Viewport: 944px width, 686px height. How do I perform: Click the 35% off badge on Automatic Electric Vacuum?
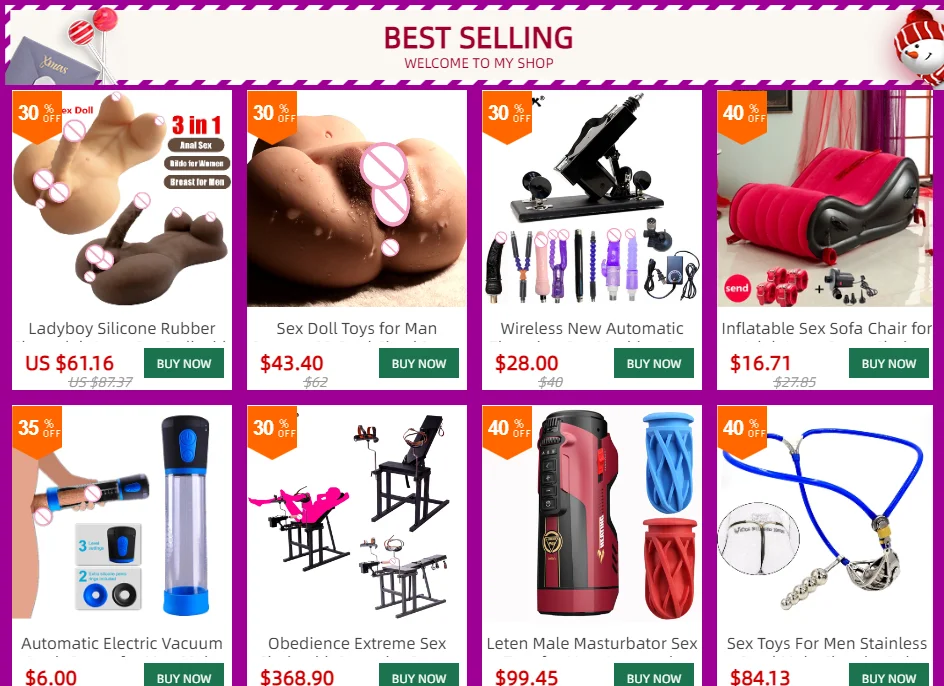tap(37, 431)
